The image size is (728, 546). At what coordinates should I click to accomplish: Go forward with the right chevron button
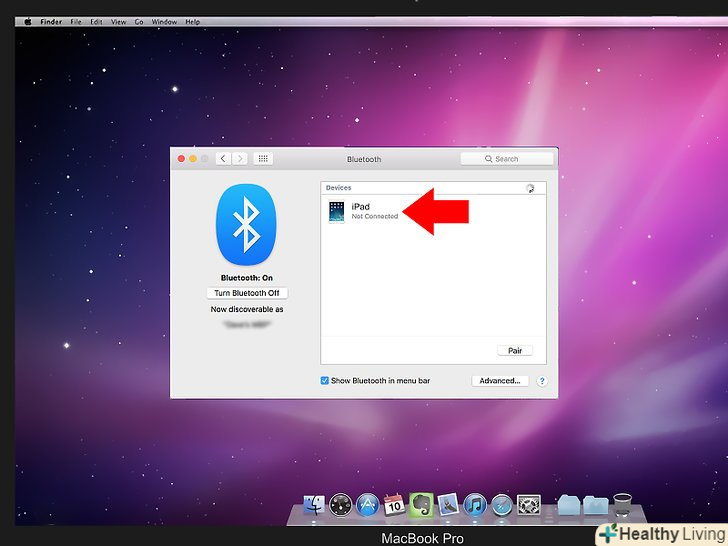pos(240,159)
